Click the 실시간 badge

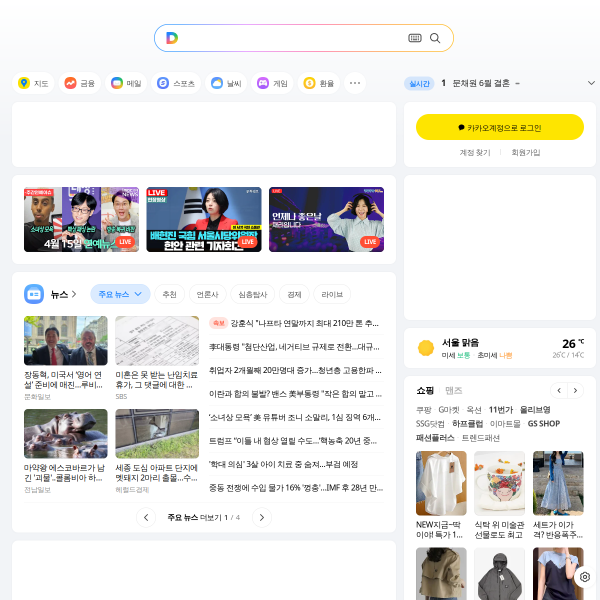coord(419,83)
